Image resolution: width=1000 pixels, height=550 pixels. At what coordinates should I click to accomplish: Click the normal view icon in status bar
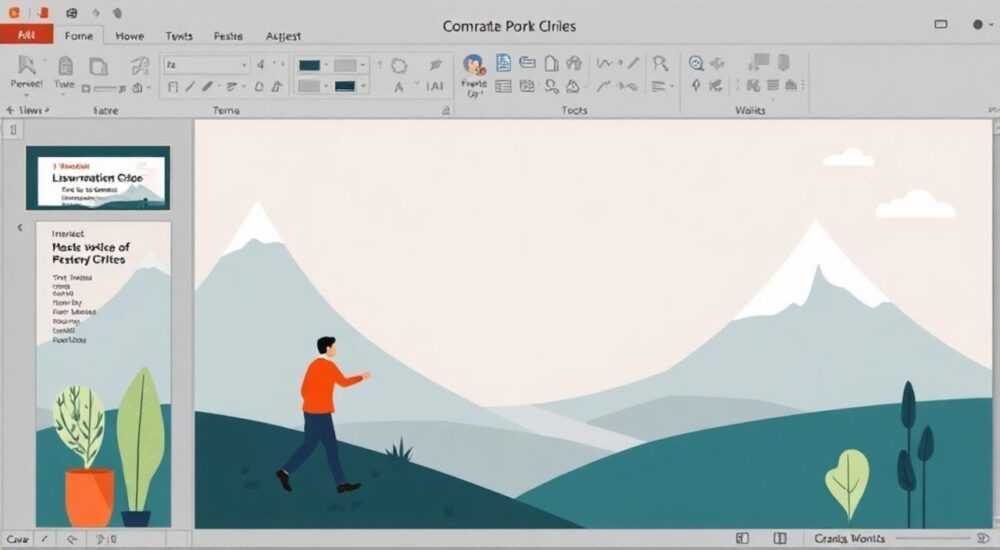pos(742,539)
